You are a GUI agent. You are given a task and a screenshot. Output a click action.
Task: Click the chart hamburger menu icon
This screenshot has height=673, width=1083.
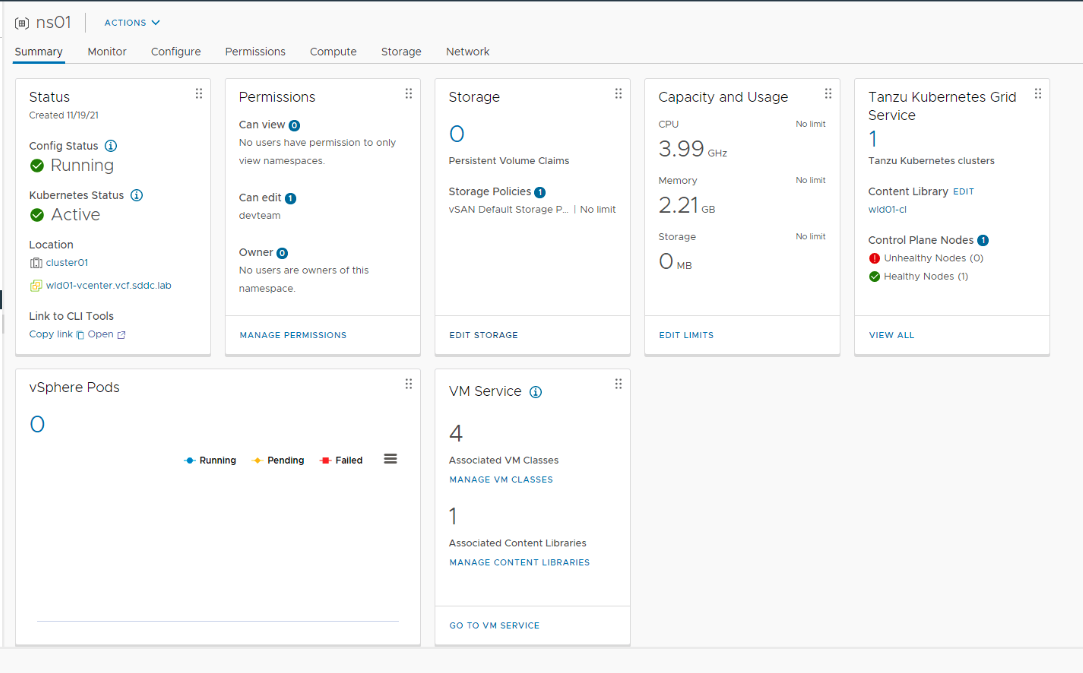pos(390,459)
